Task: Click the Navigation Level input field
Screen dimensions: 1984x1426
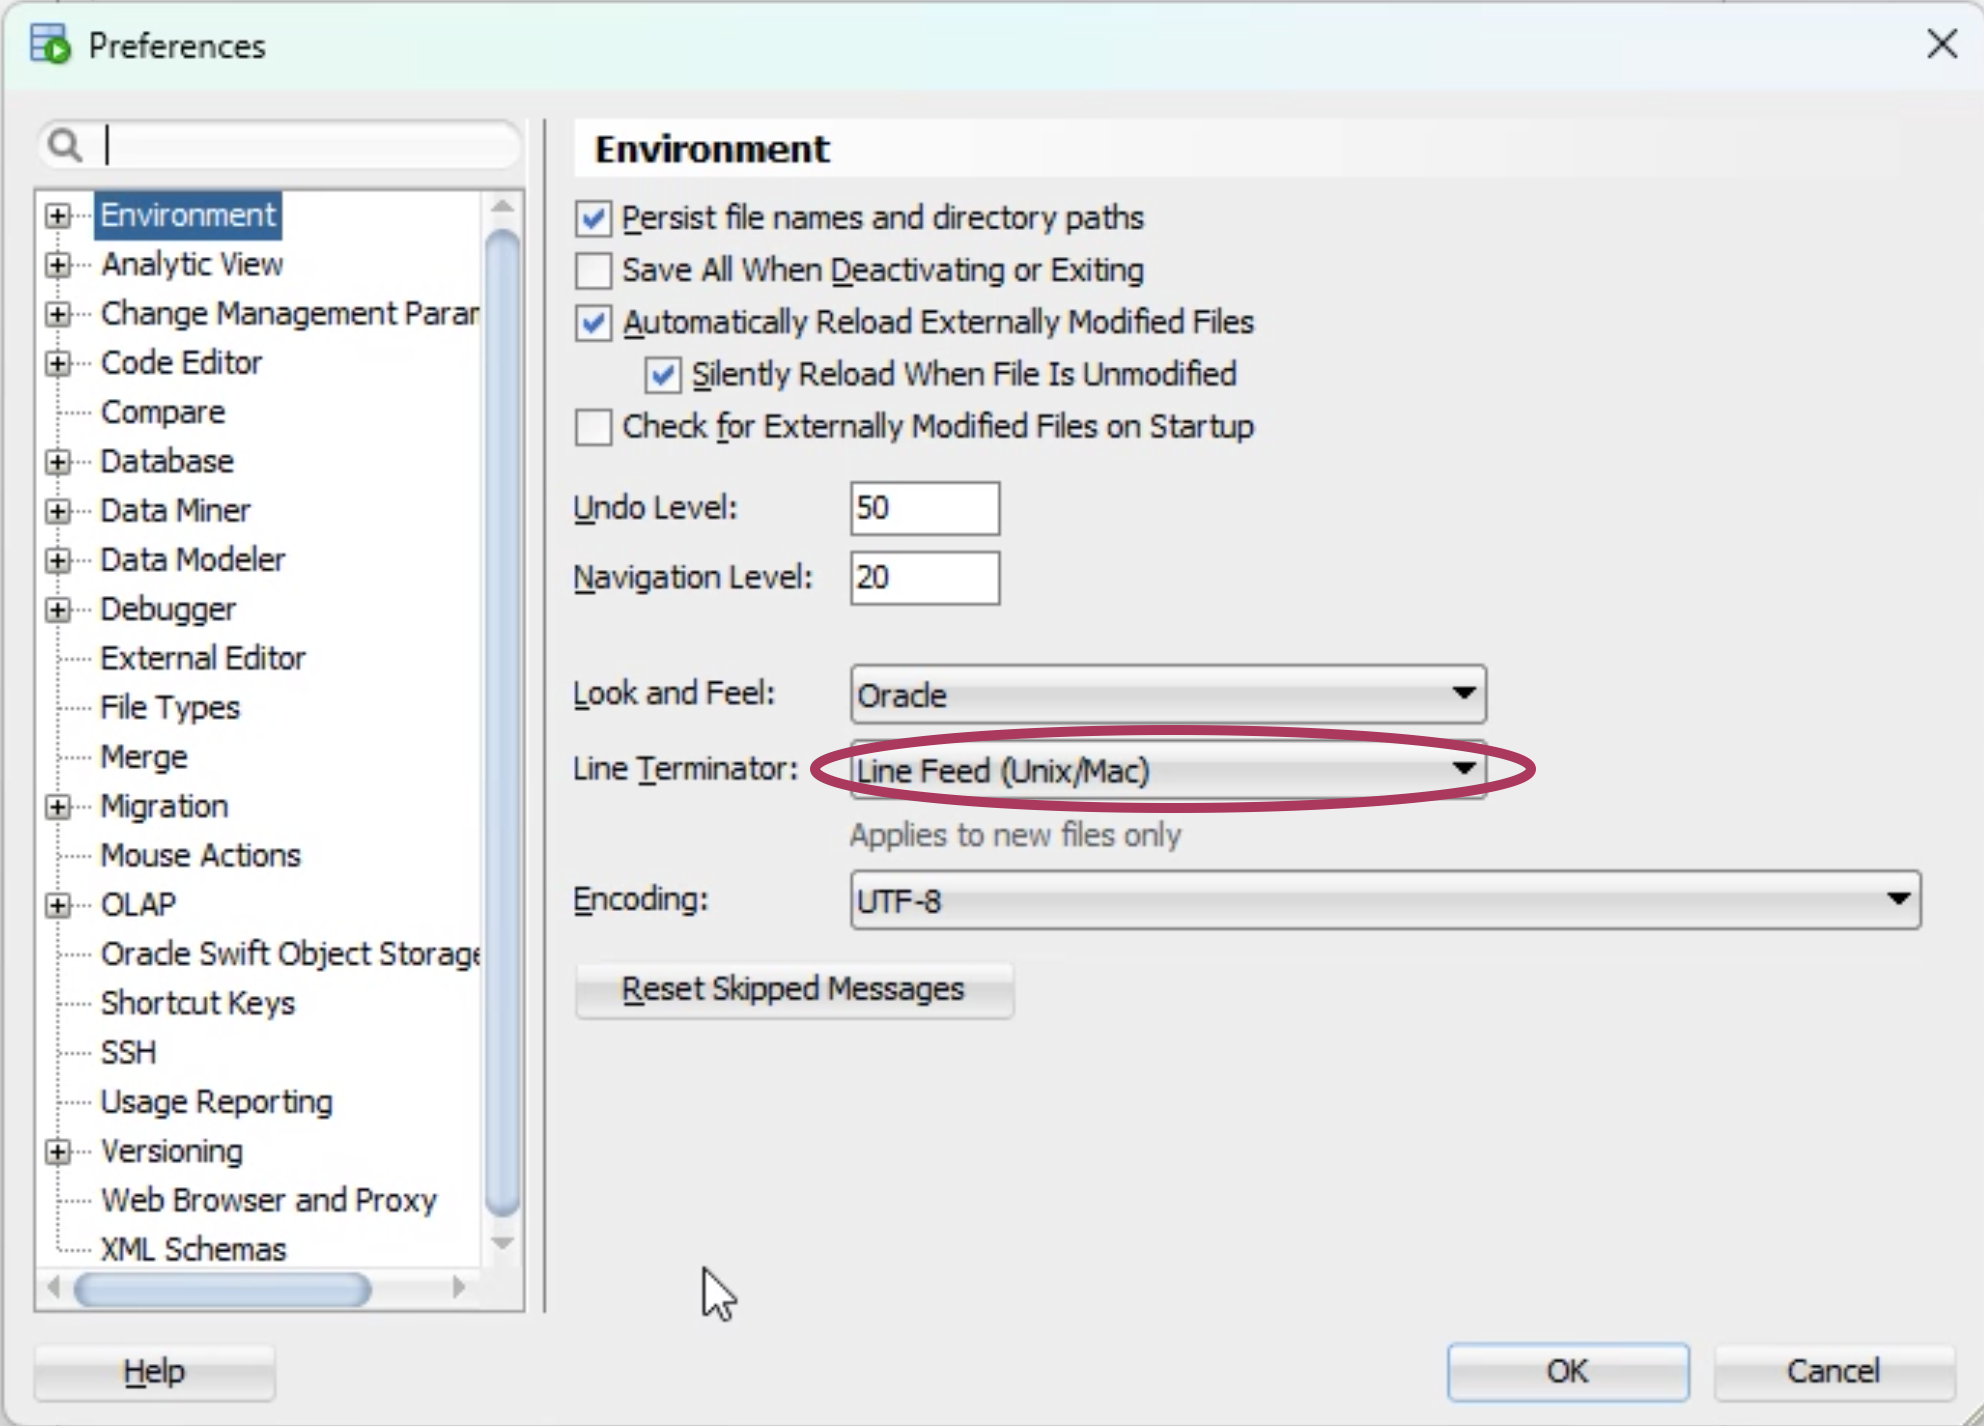Action: [x=925, y=578]
